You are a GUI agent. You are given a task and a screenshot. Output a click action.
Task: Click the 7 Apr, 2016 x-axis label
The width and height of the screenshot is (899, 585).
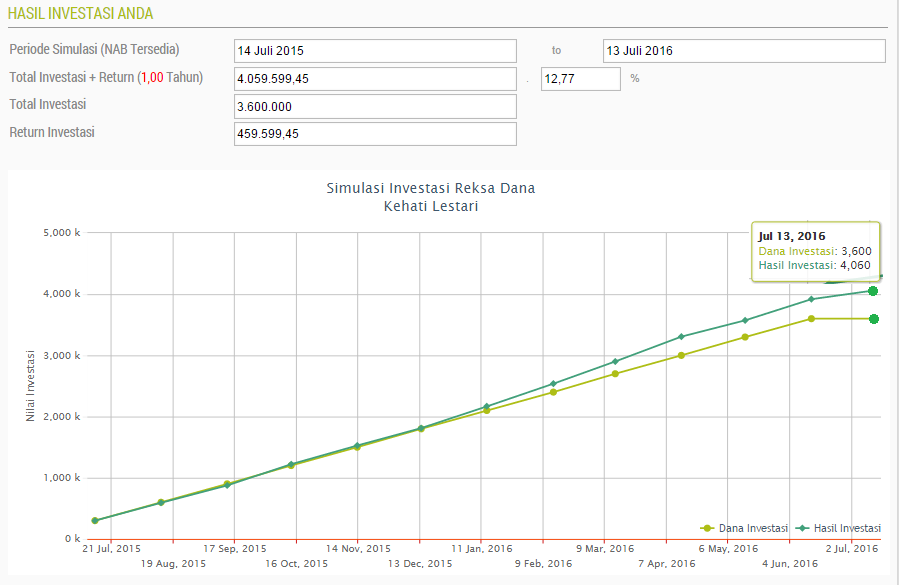667,564
